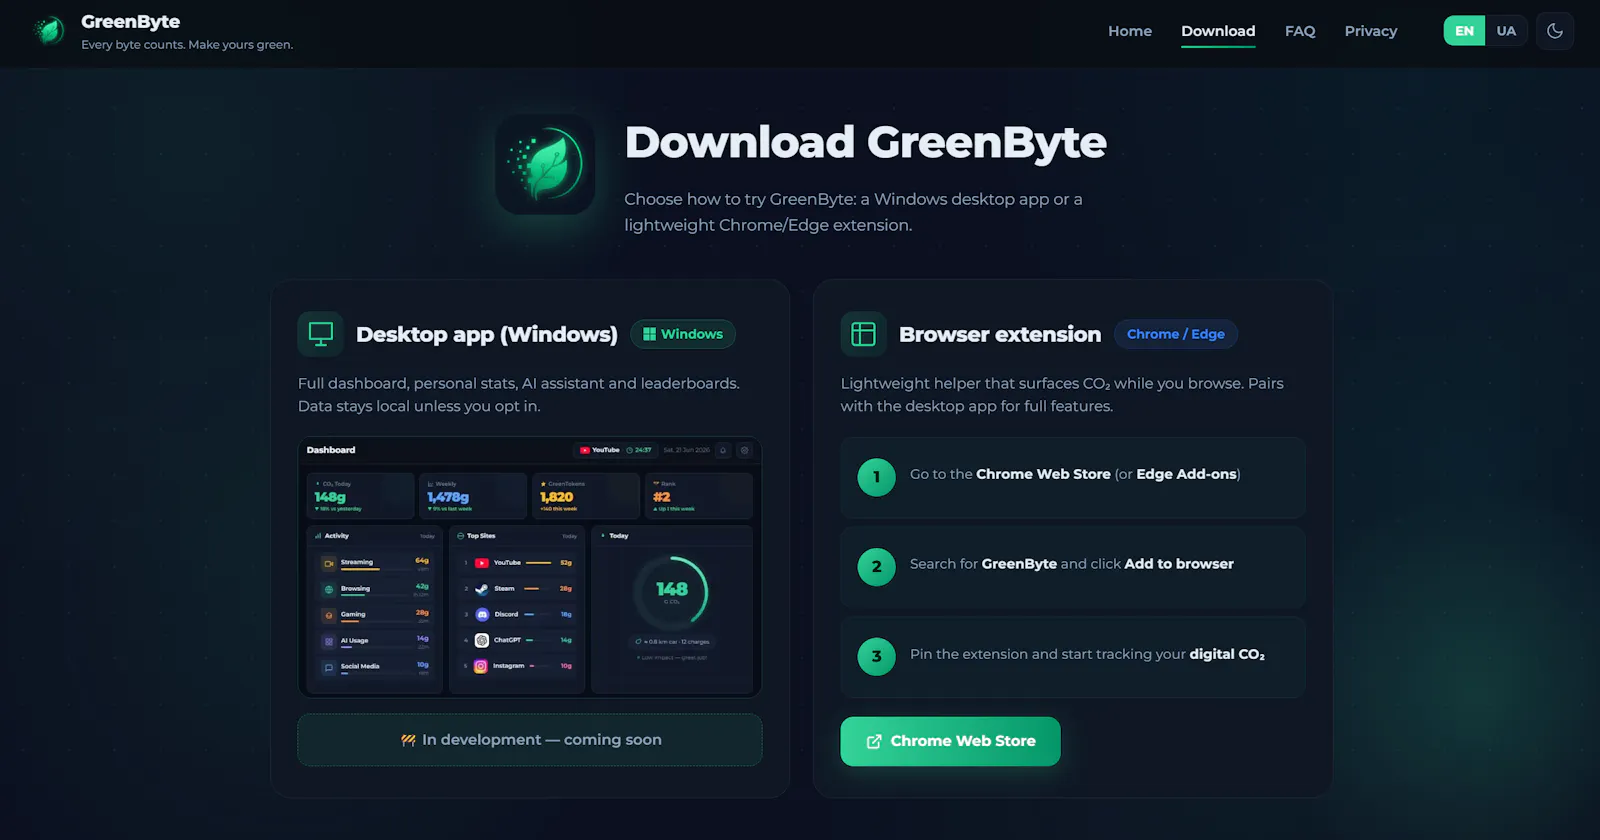This screenshot has width=1600, height=840.
Task: Click the Streaming camera icon in Activity
Action: tap(329, 563)
